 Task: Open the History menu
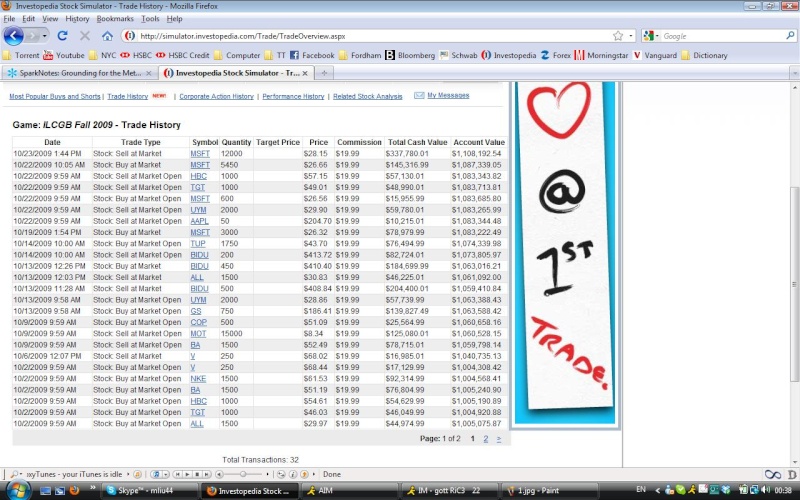click(77, 19)
